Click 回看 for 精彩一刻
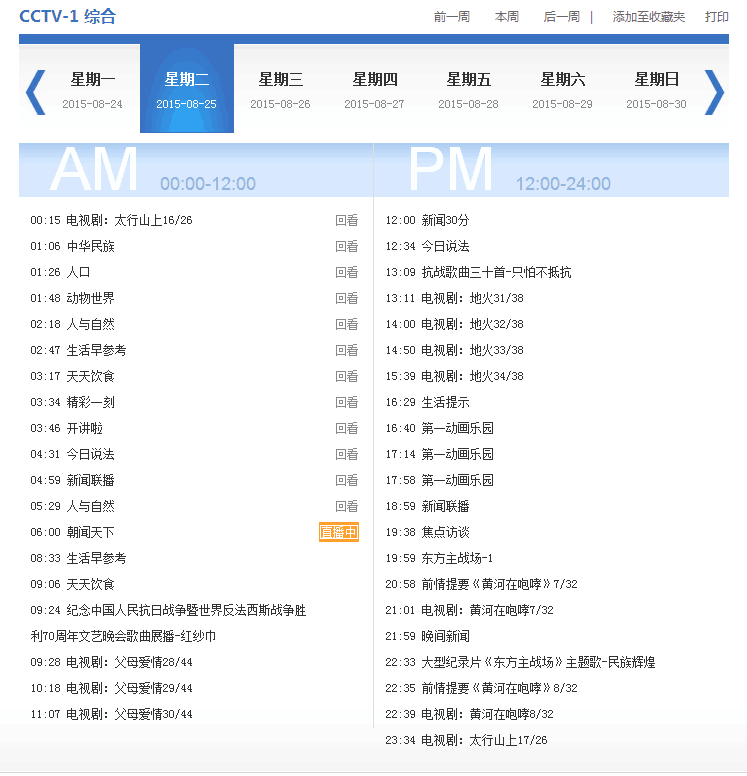 [347, 402]
